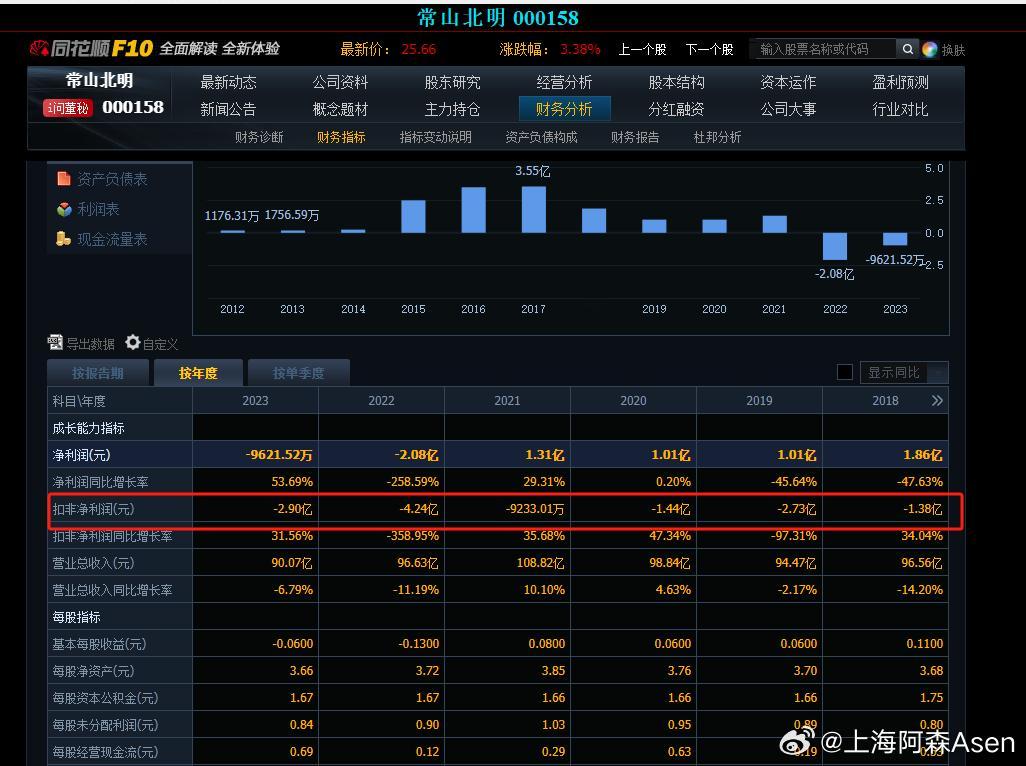Open the 经营分析 menu
1026x766 pixels.
pyautogui.click(x=564, y=82)
